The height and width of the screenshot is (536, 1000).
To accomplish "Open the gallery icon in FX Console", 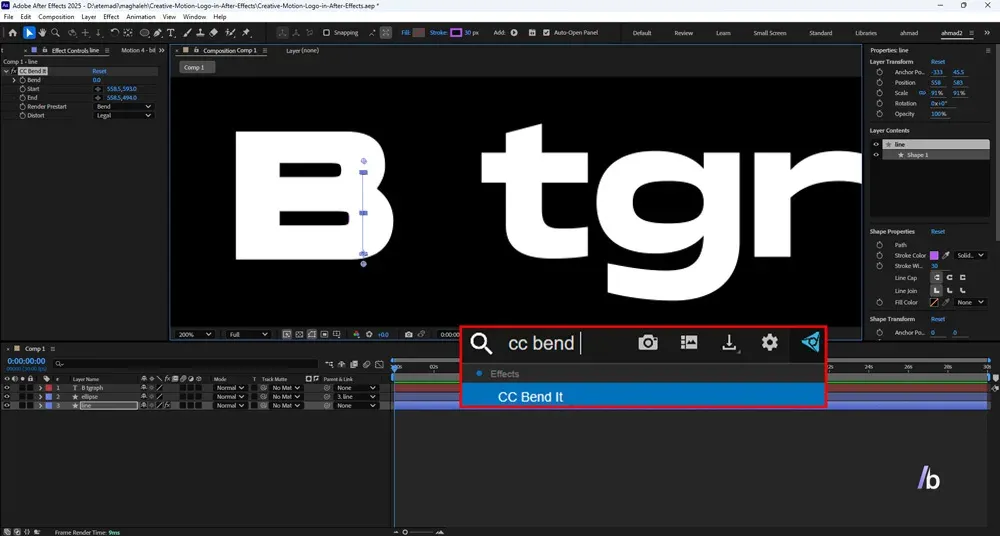I will [689, 343].
